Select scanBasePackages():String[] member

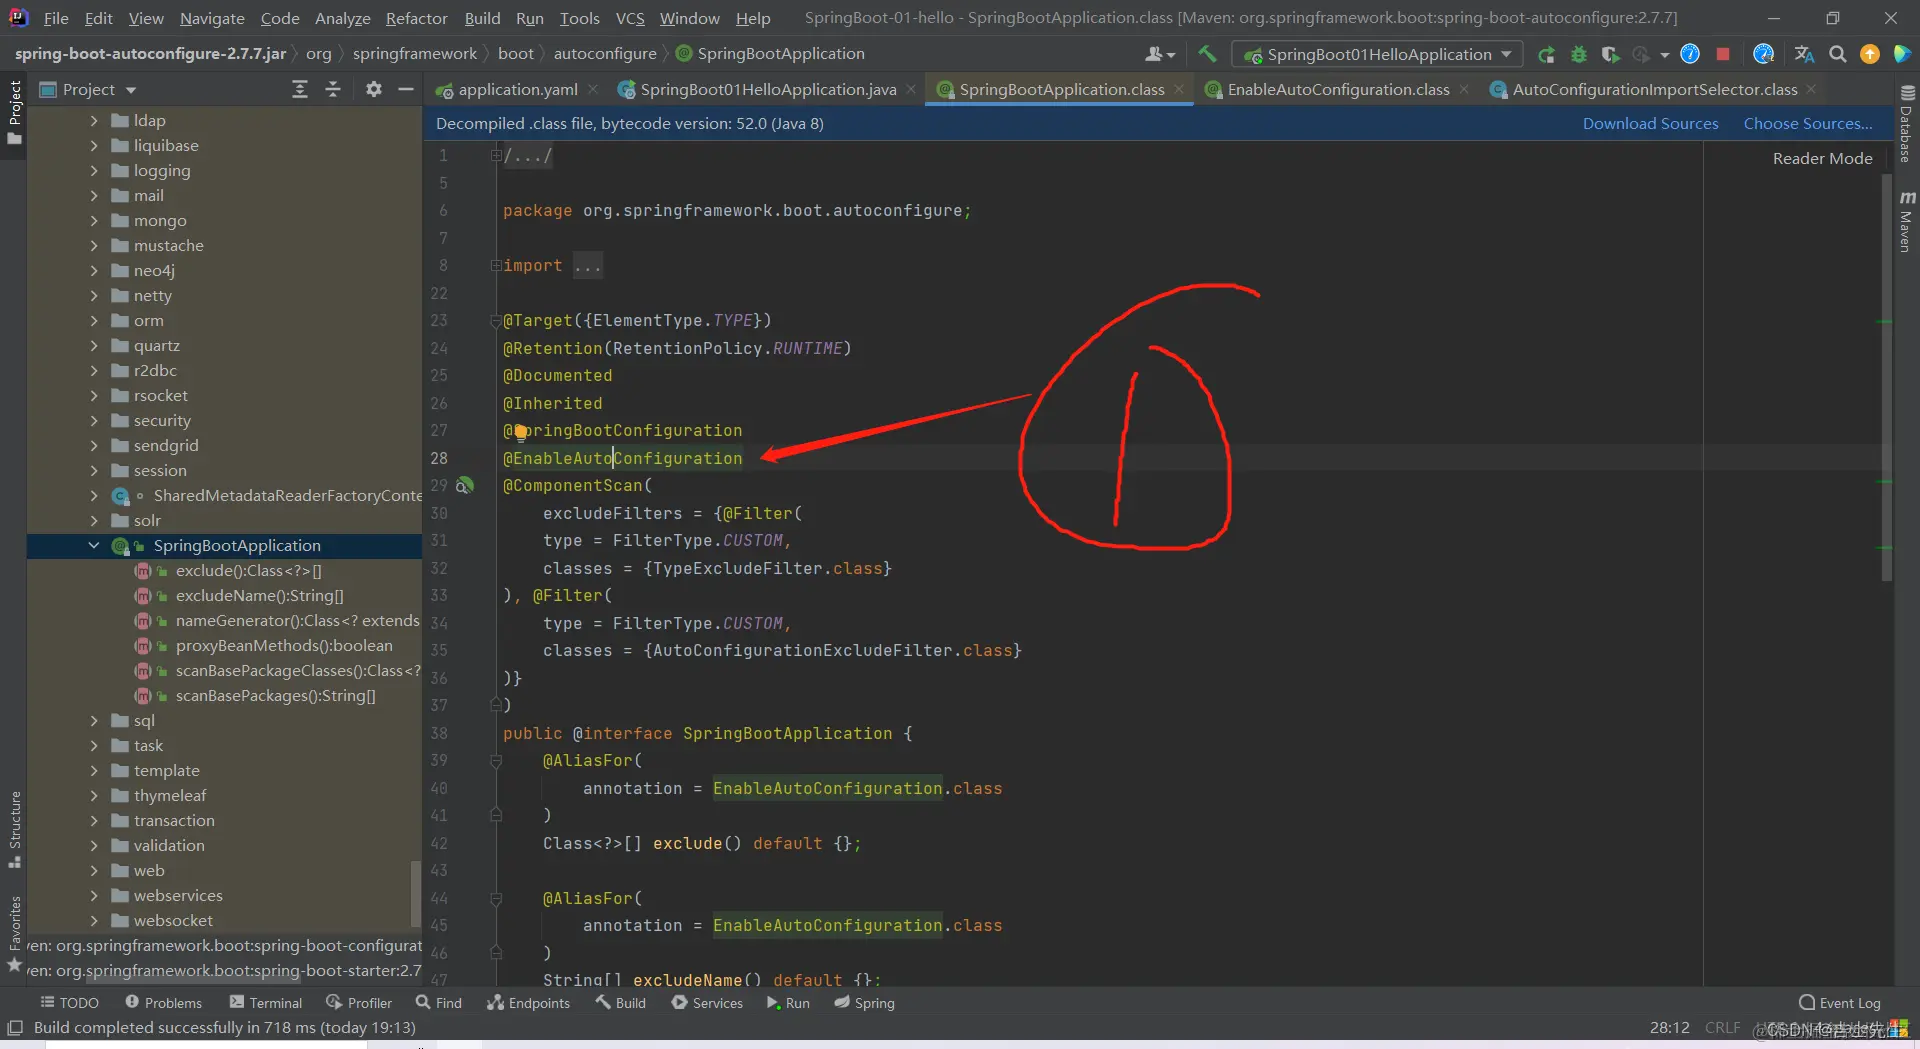coord(276,695)
